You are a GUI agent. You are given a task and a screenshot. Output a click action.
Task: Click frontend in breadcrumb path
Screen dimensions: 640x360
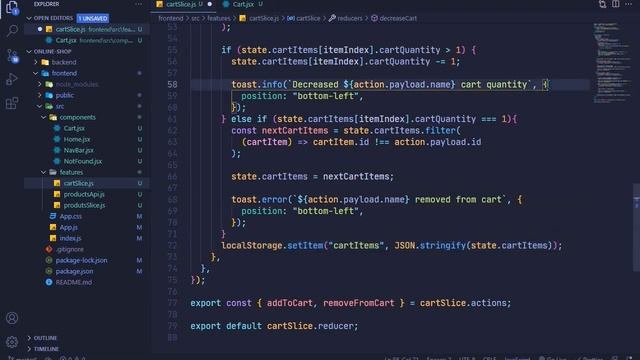[x=171, y=18]
